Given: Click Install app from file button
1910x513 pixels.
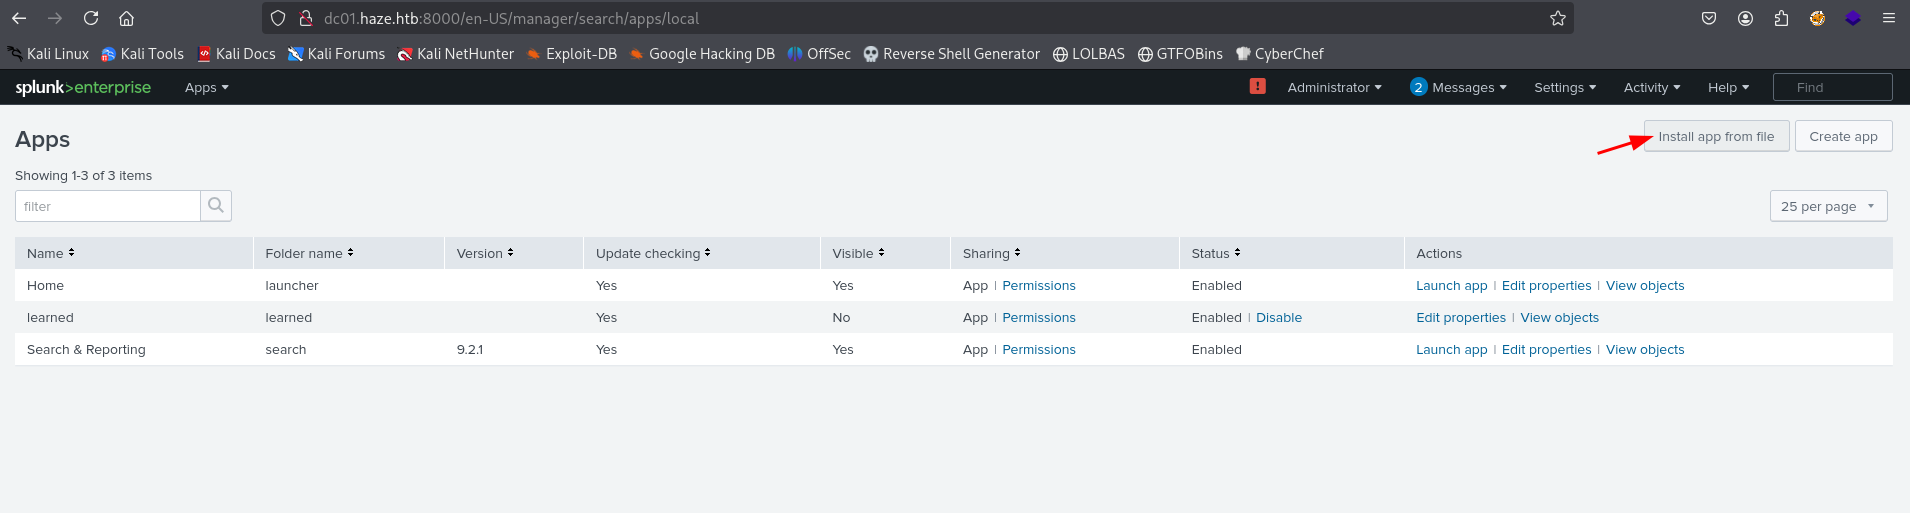Looking at the screenshot, I should 1716,137.
